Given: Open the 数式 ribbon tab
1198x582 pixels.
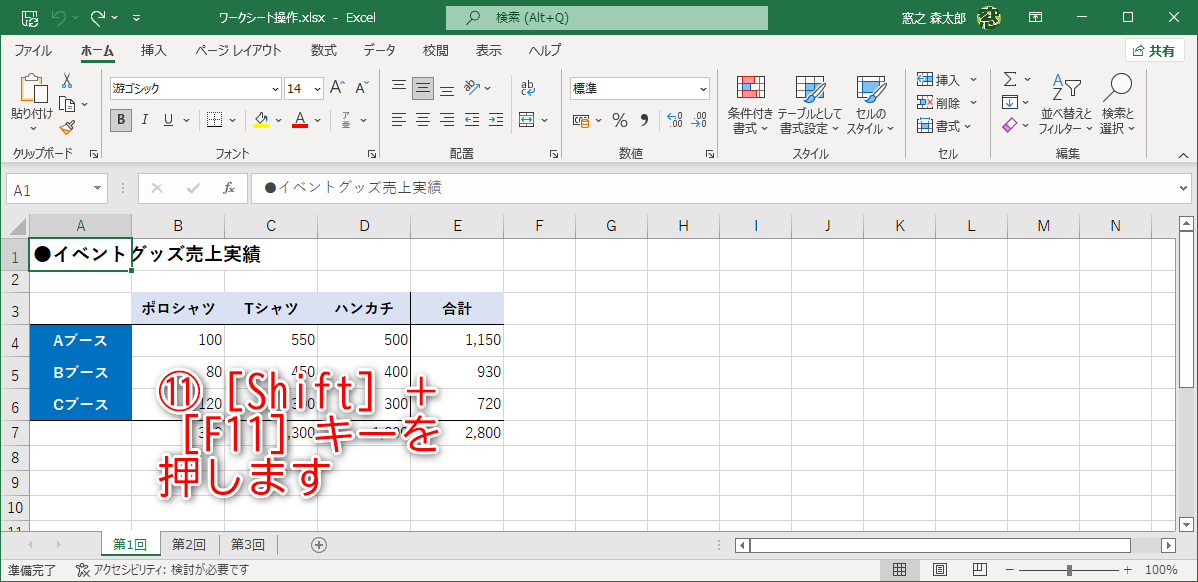Looking at the screenshot, I should point(324,50).
